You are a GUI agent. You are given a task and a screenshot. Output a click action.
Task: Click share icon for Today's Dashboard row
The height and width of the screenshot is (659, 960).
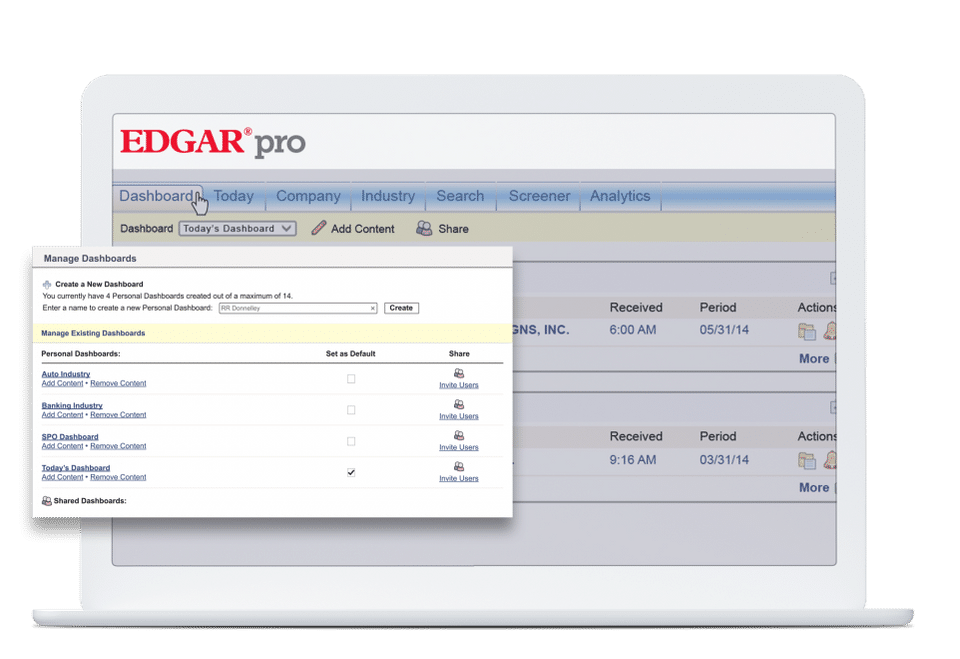459,467
